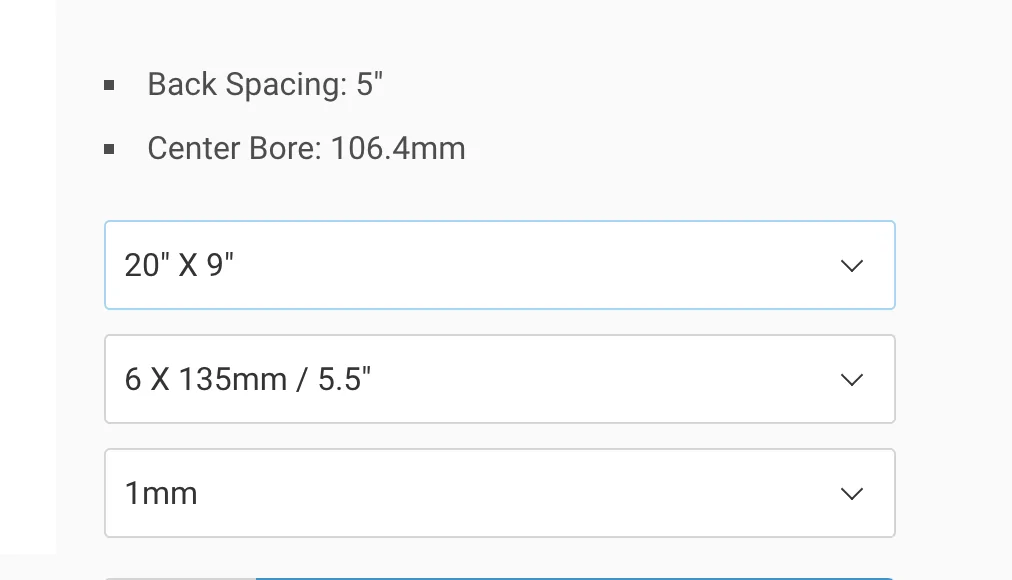The width and height of the screenshot is (1012, 580).
Task: Click the "Back Spacing: 5"" specification line
Action: pos(265,85)
